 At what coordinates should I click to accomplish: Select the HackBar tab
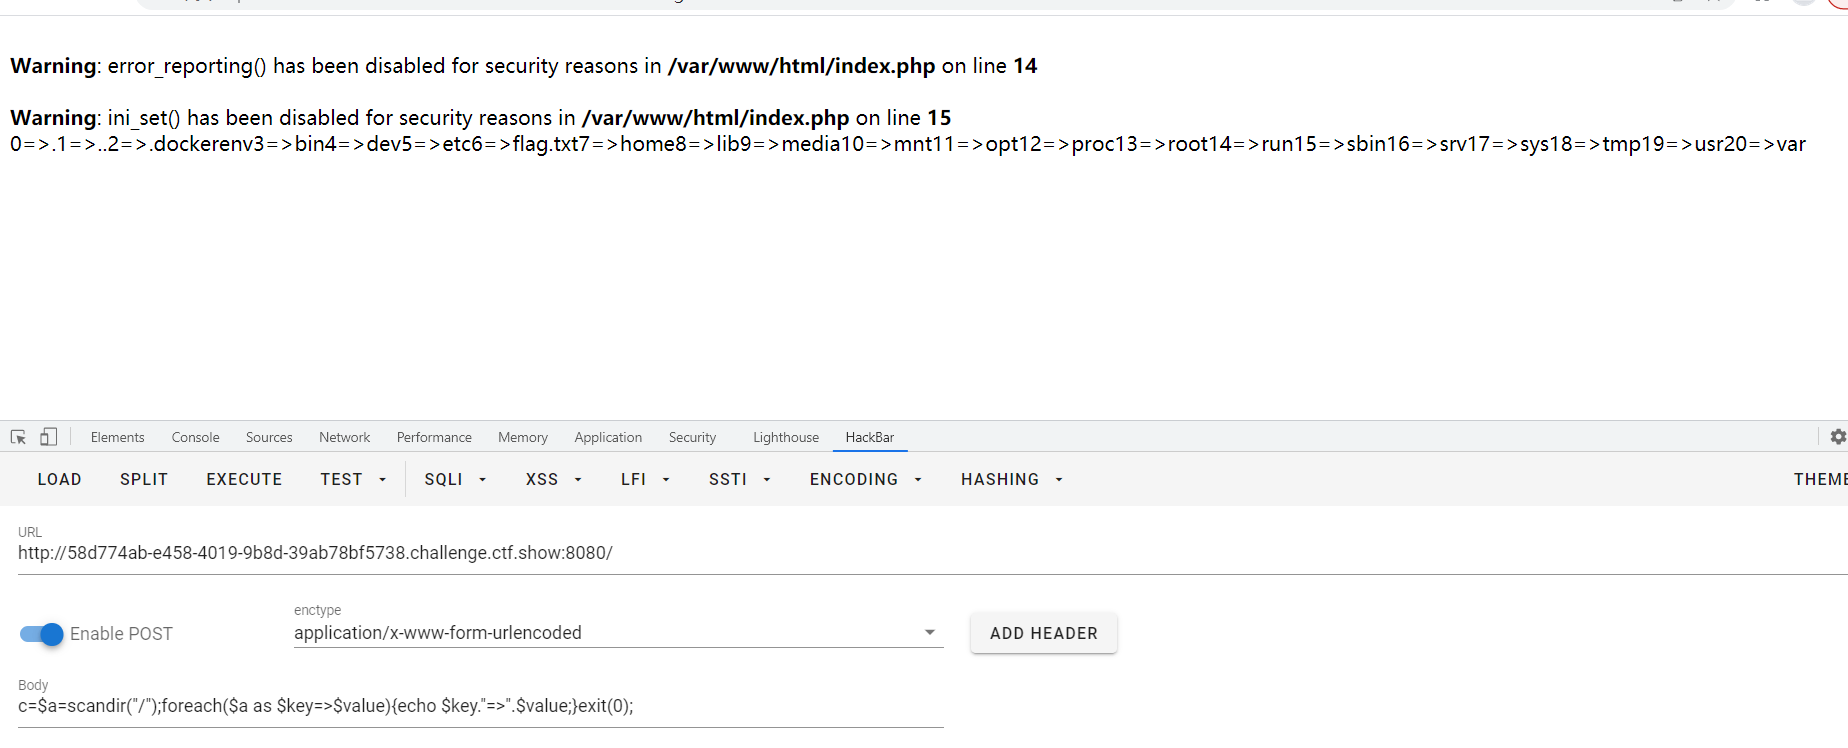click(869, 437)
